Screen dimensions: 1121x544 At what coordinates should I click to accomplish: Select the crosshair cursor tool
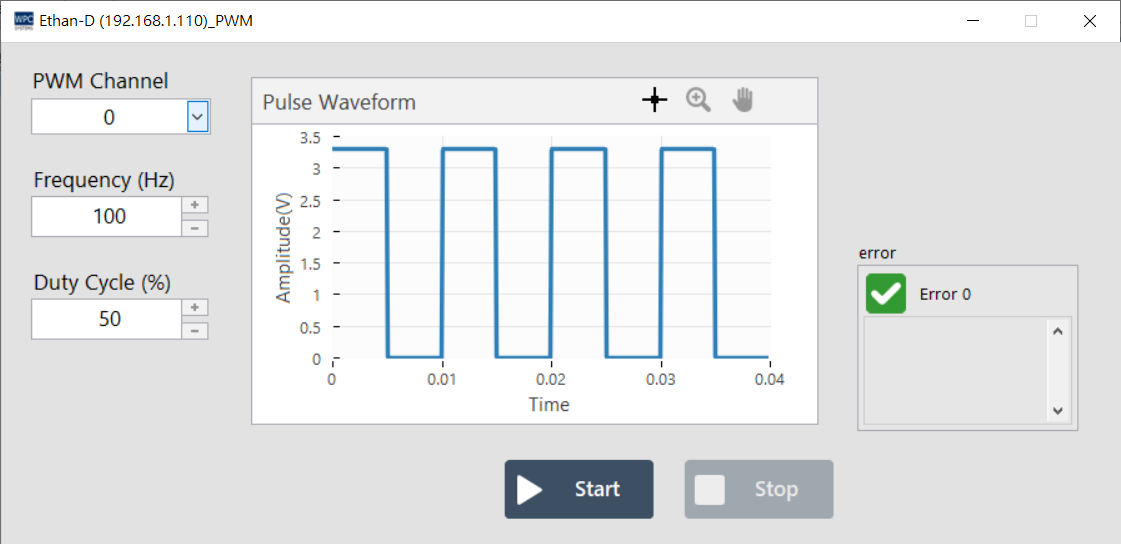[x=654, y=99]
